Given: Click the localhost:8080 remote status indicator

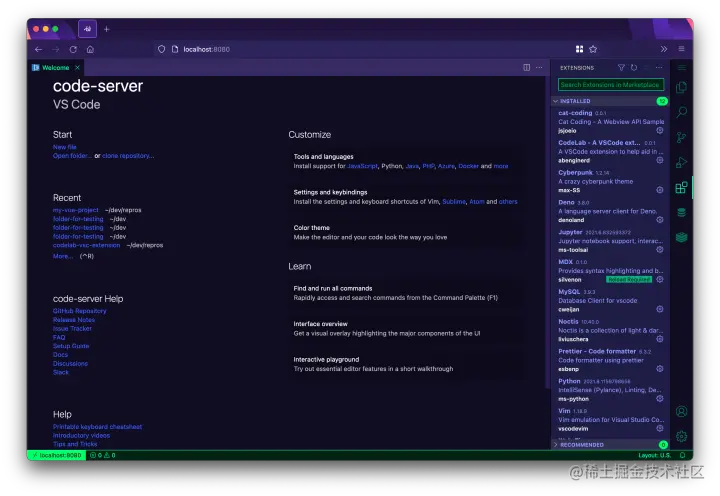Looking at the screenshot, I should coord(56,455).
